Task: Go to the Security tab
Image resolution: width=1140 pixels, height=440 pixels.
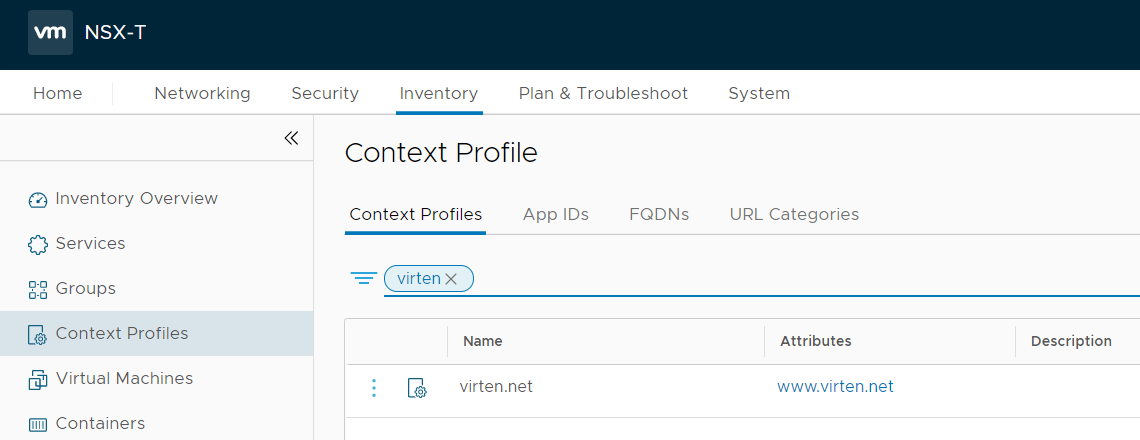Action: (325, 93)
